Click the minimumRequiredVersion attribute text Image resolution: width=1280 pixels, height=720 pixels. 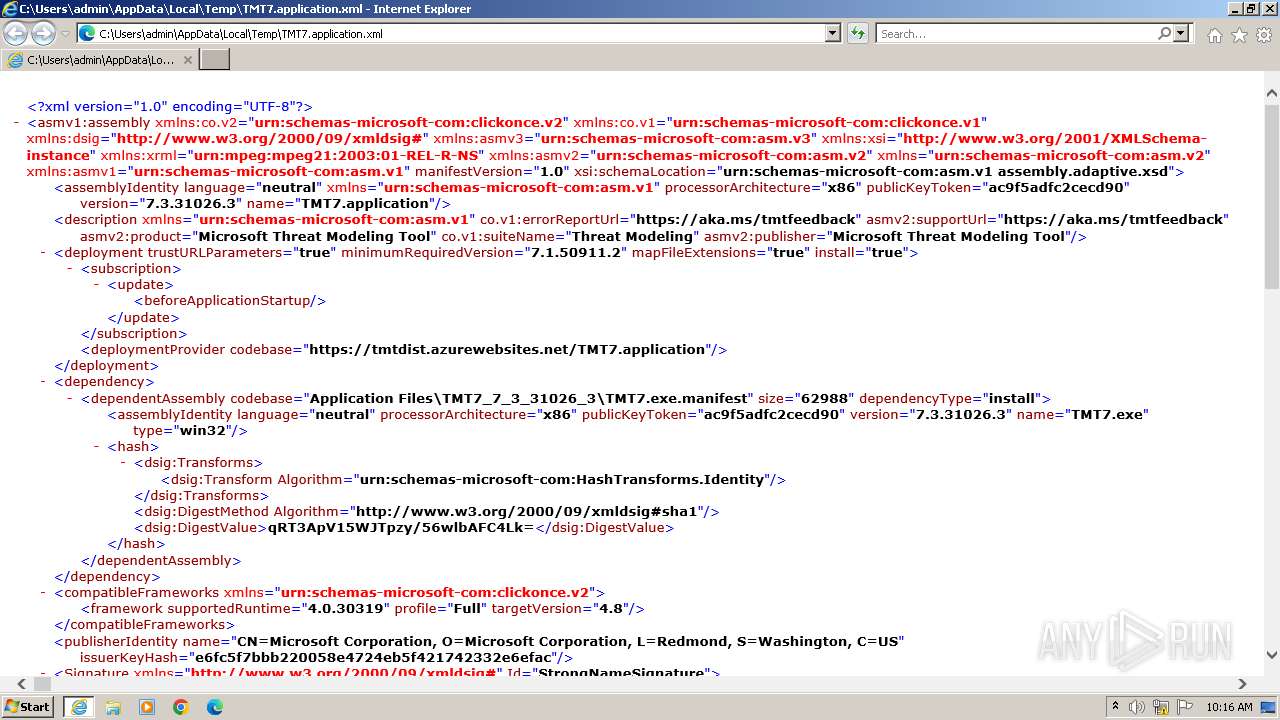(x=485, y=252)
